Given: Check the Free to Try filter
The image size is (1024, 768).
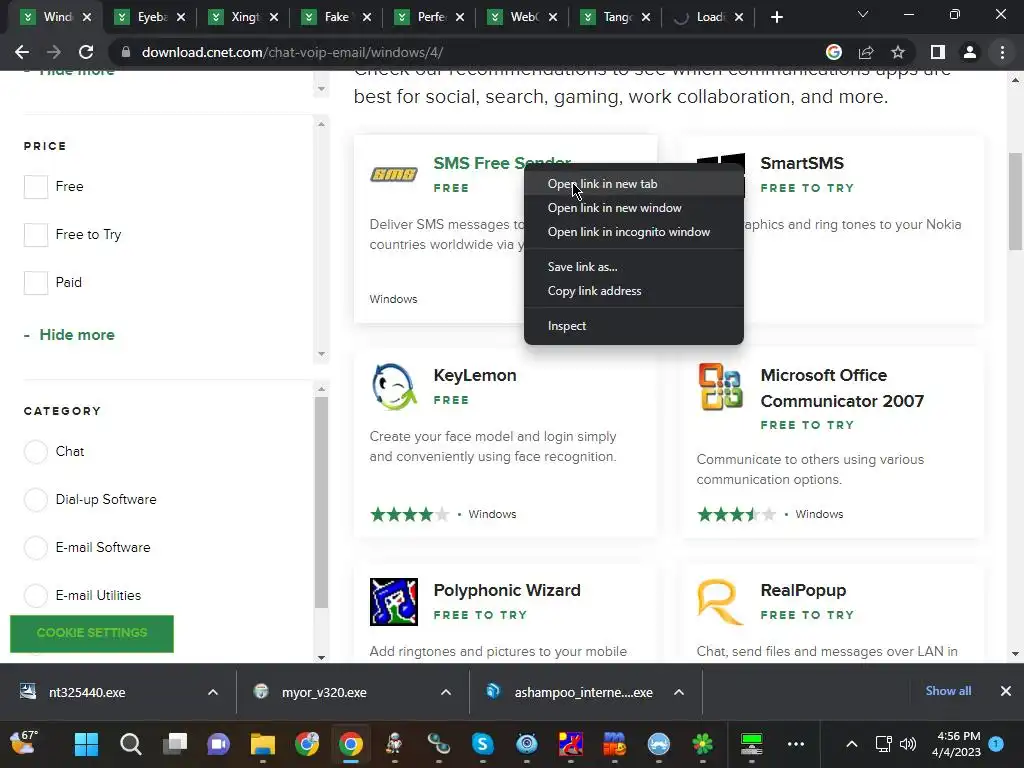Looking at the screenshot, I should click(x=36, y=234).
